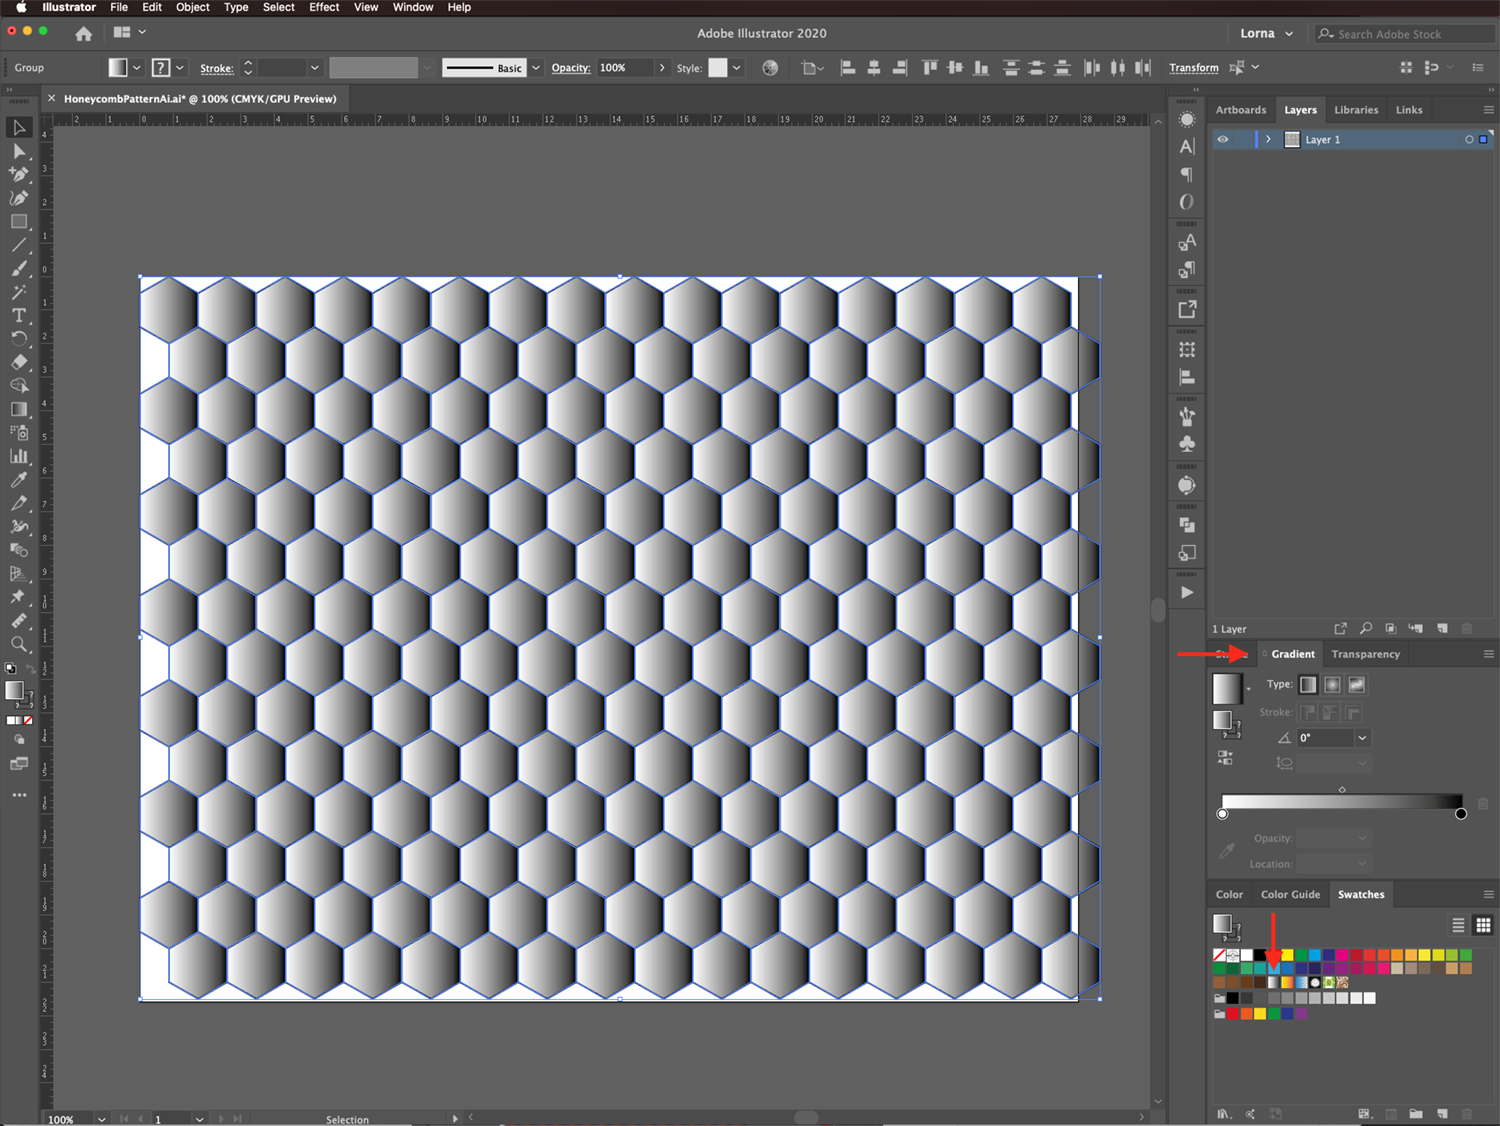Viewport: 1500px width, 1126px height.
Task: Open Lorna workspace dropdown
Action: (x=1267, y=33)
